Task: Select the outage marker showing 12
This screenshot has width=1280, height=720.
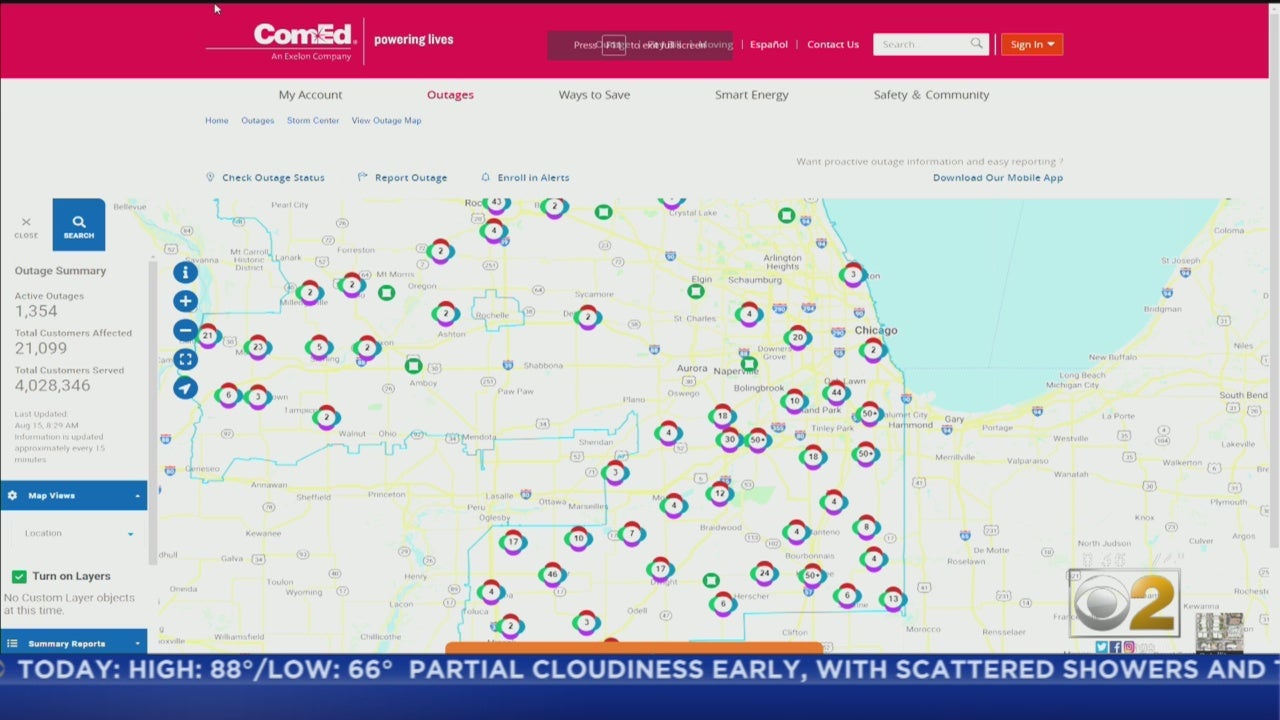Action: (719, 493)
